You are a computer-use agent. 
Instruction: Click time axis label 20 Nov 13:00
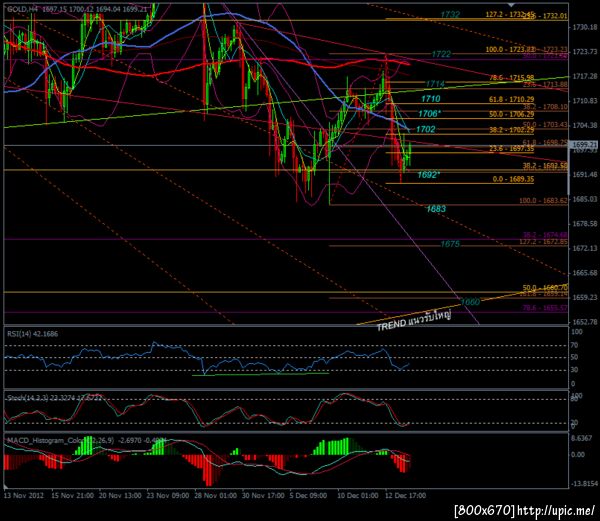coord(120,495)
